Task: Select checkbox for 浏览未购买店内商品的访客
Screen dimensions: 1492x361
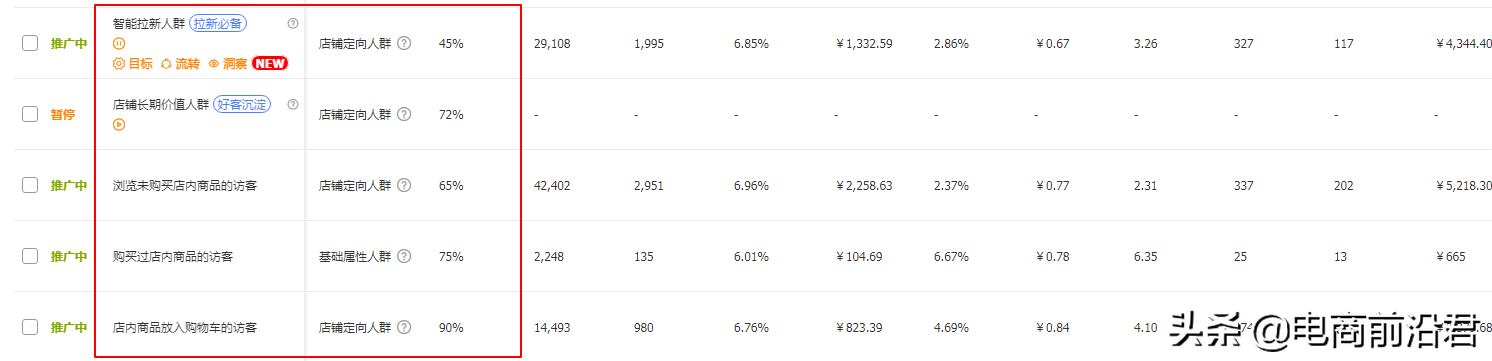Action: coord(30,185)
